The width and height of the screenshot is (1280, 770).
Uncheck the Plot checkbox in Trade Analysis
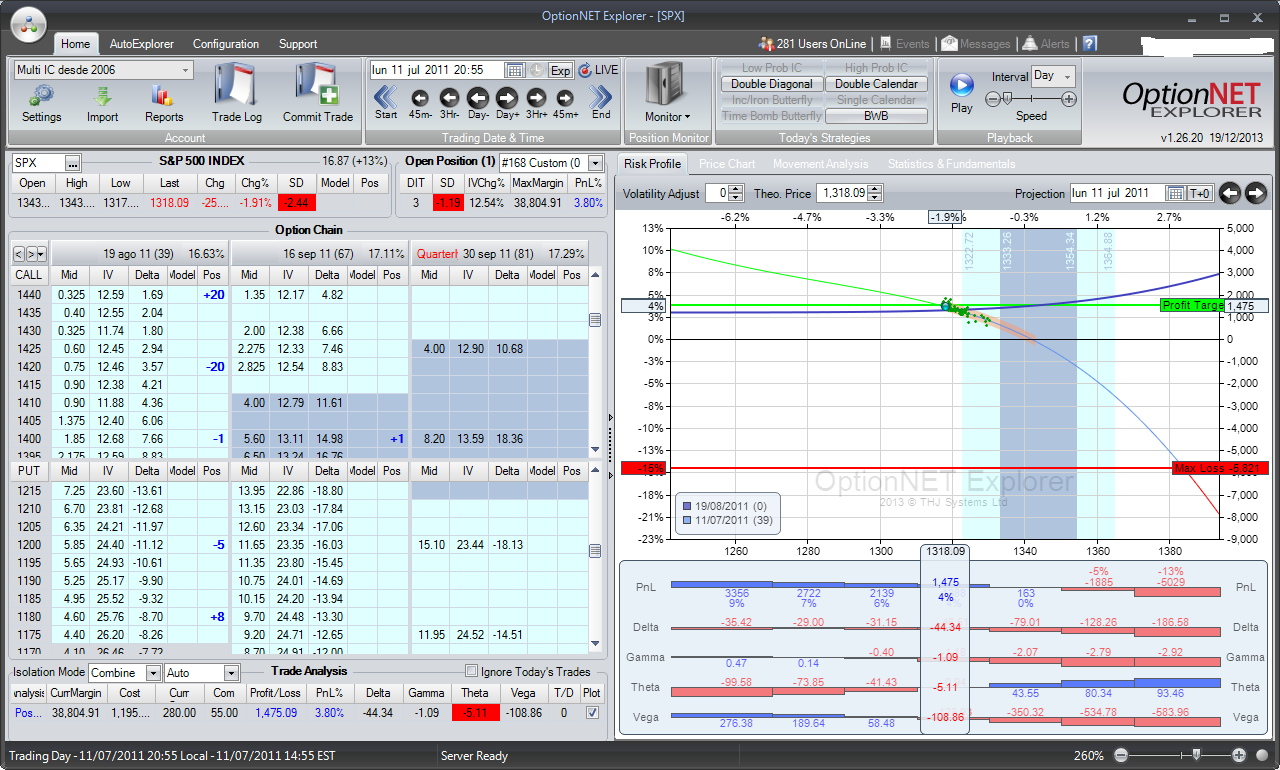[592, 713]
